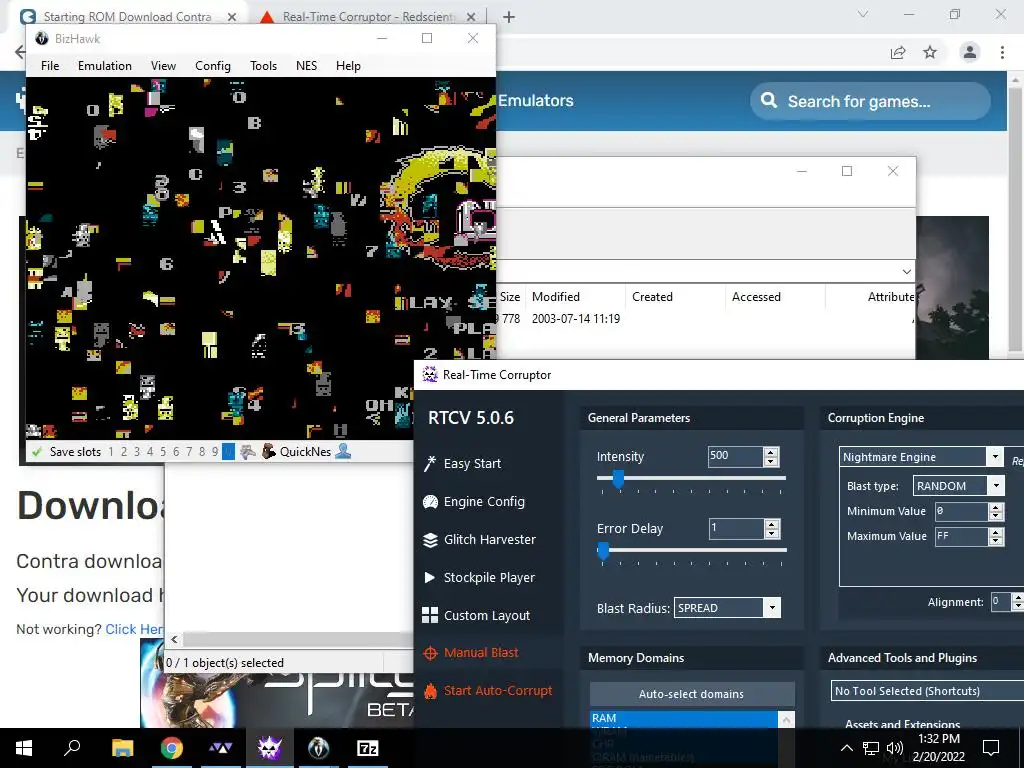Click the Intensity slider handle
The image size is (1024, 768).
point(618,479)
